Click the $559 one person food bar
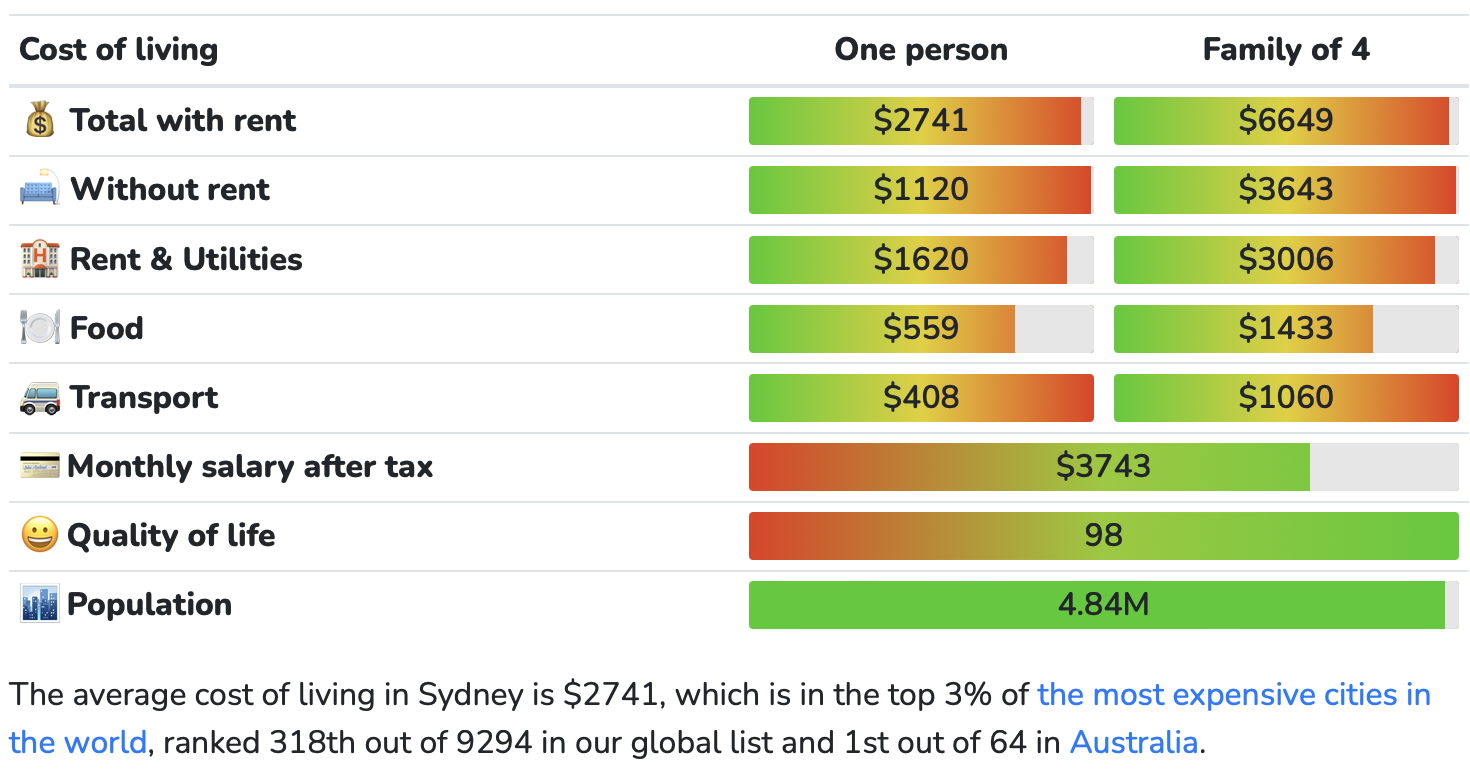This screenshot has height=780, width=1470. [920, 328]
